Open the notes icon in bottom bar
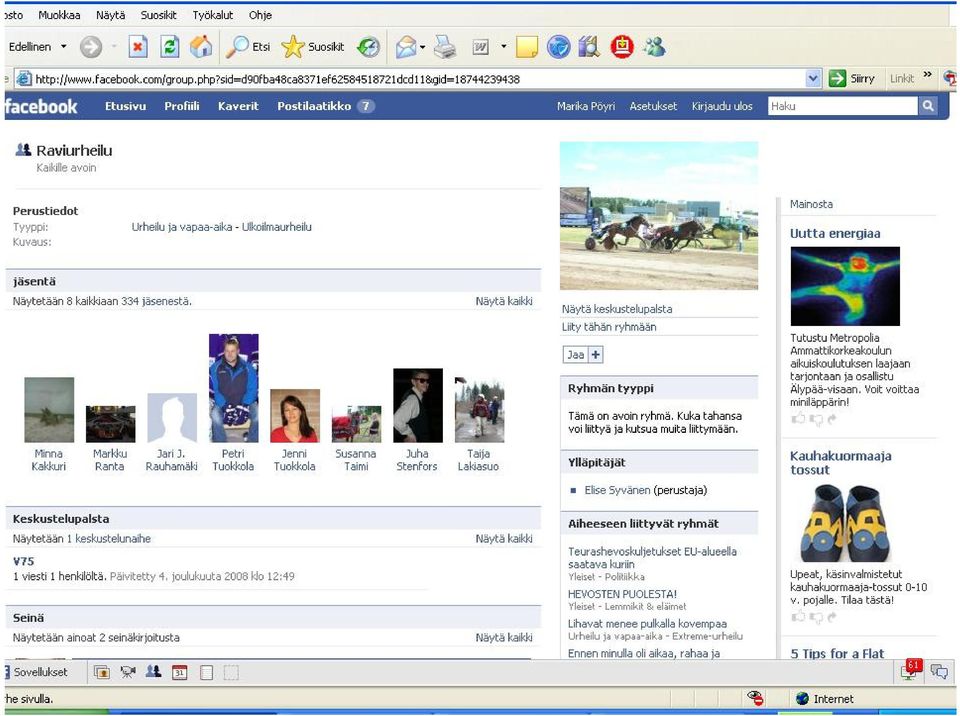This screenshot has width=960, height=716. (x=206, y=673)
